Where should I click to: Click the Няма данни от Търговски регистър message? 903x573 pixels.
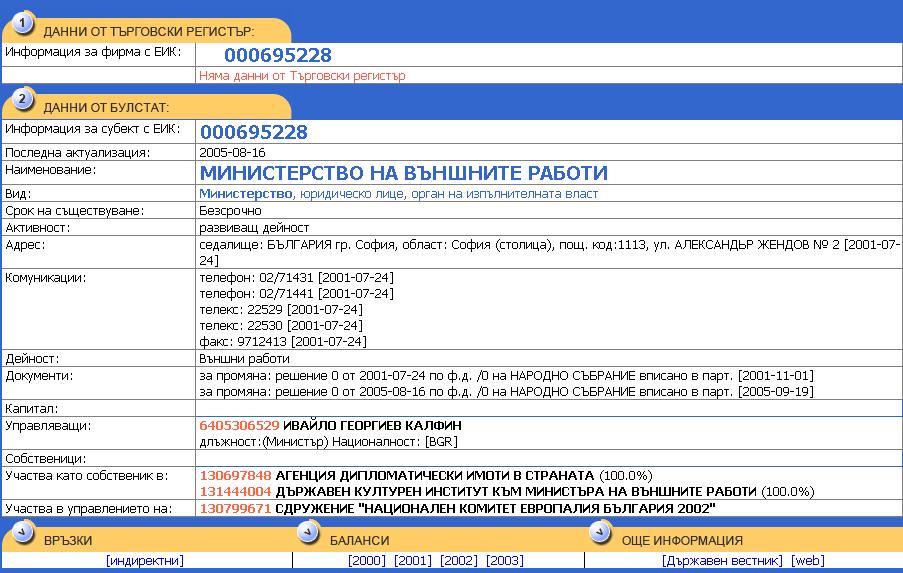[x=302, y=75]
